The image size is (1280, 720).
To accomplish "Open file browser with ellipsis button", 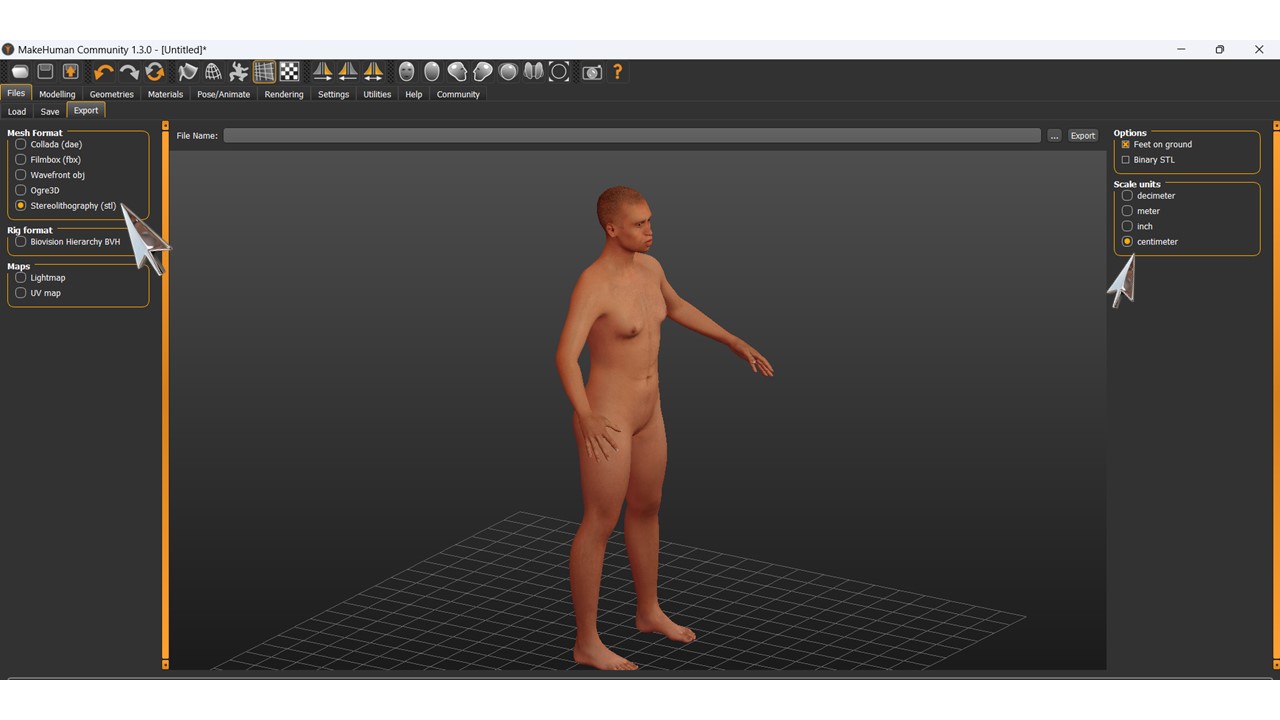I will pyautogui.click(x=1054, y=135).
